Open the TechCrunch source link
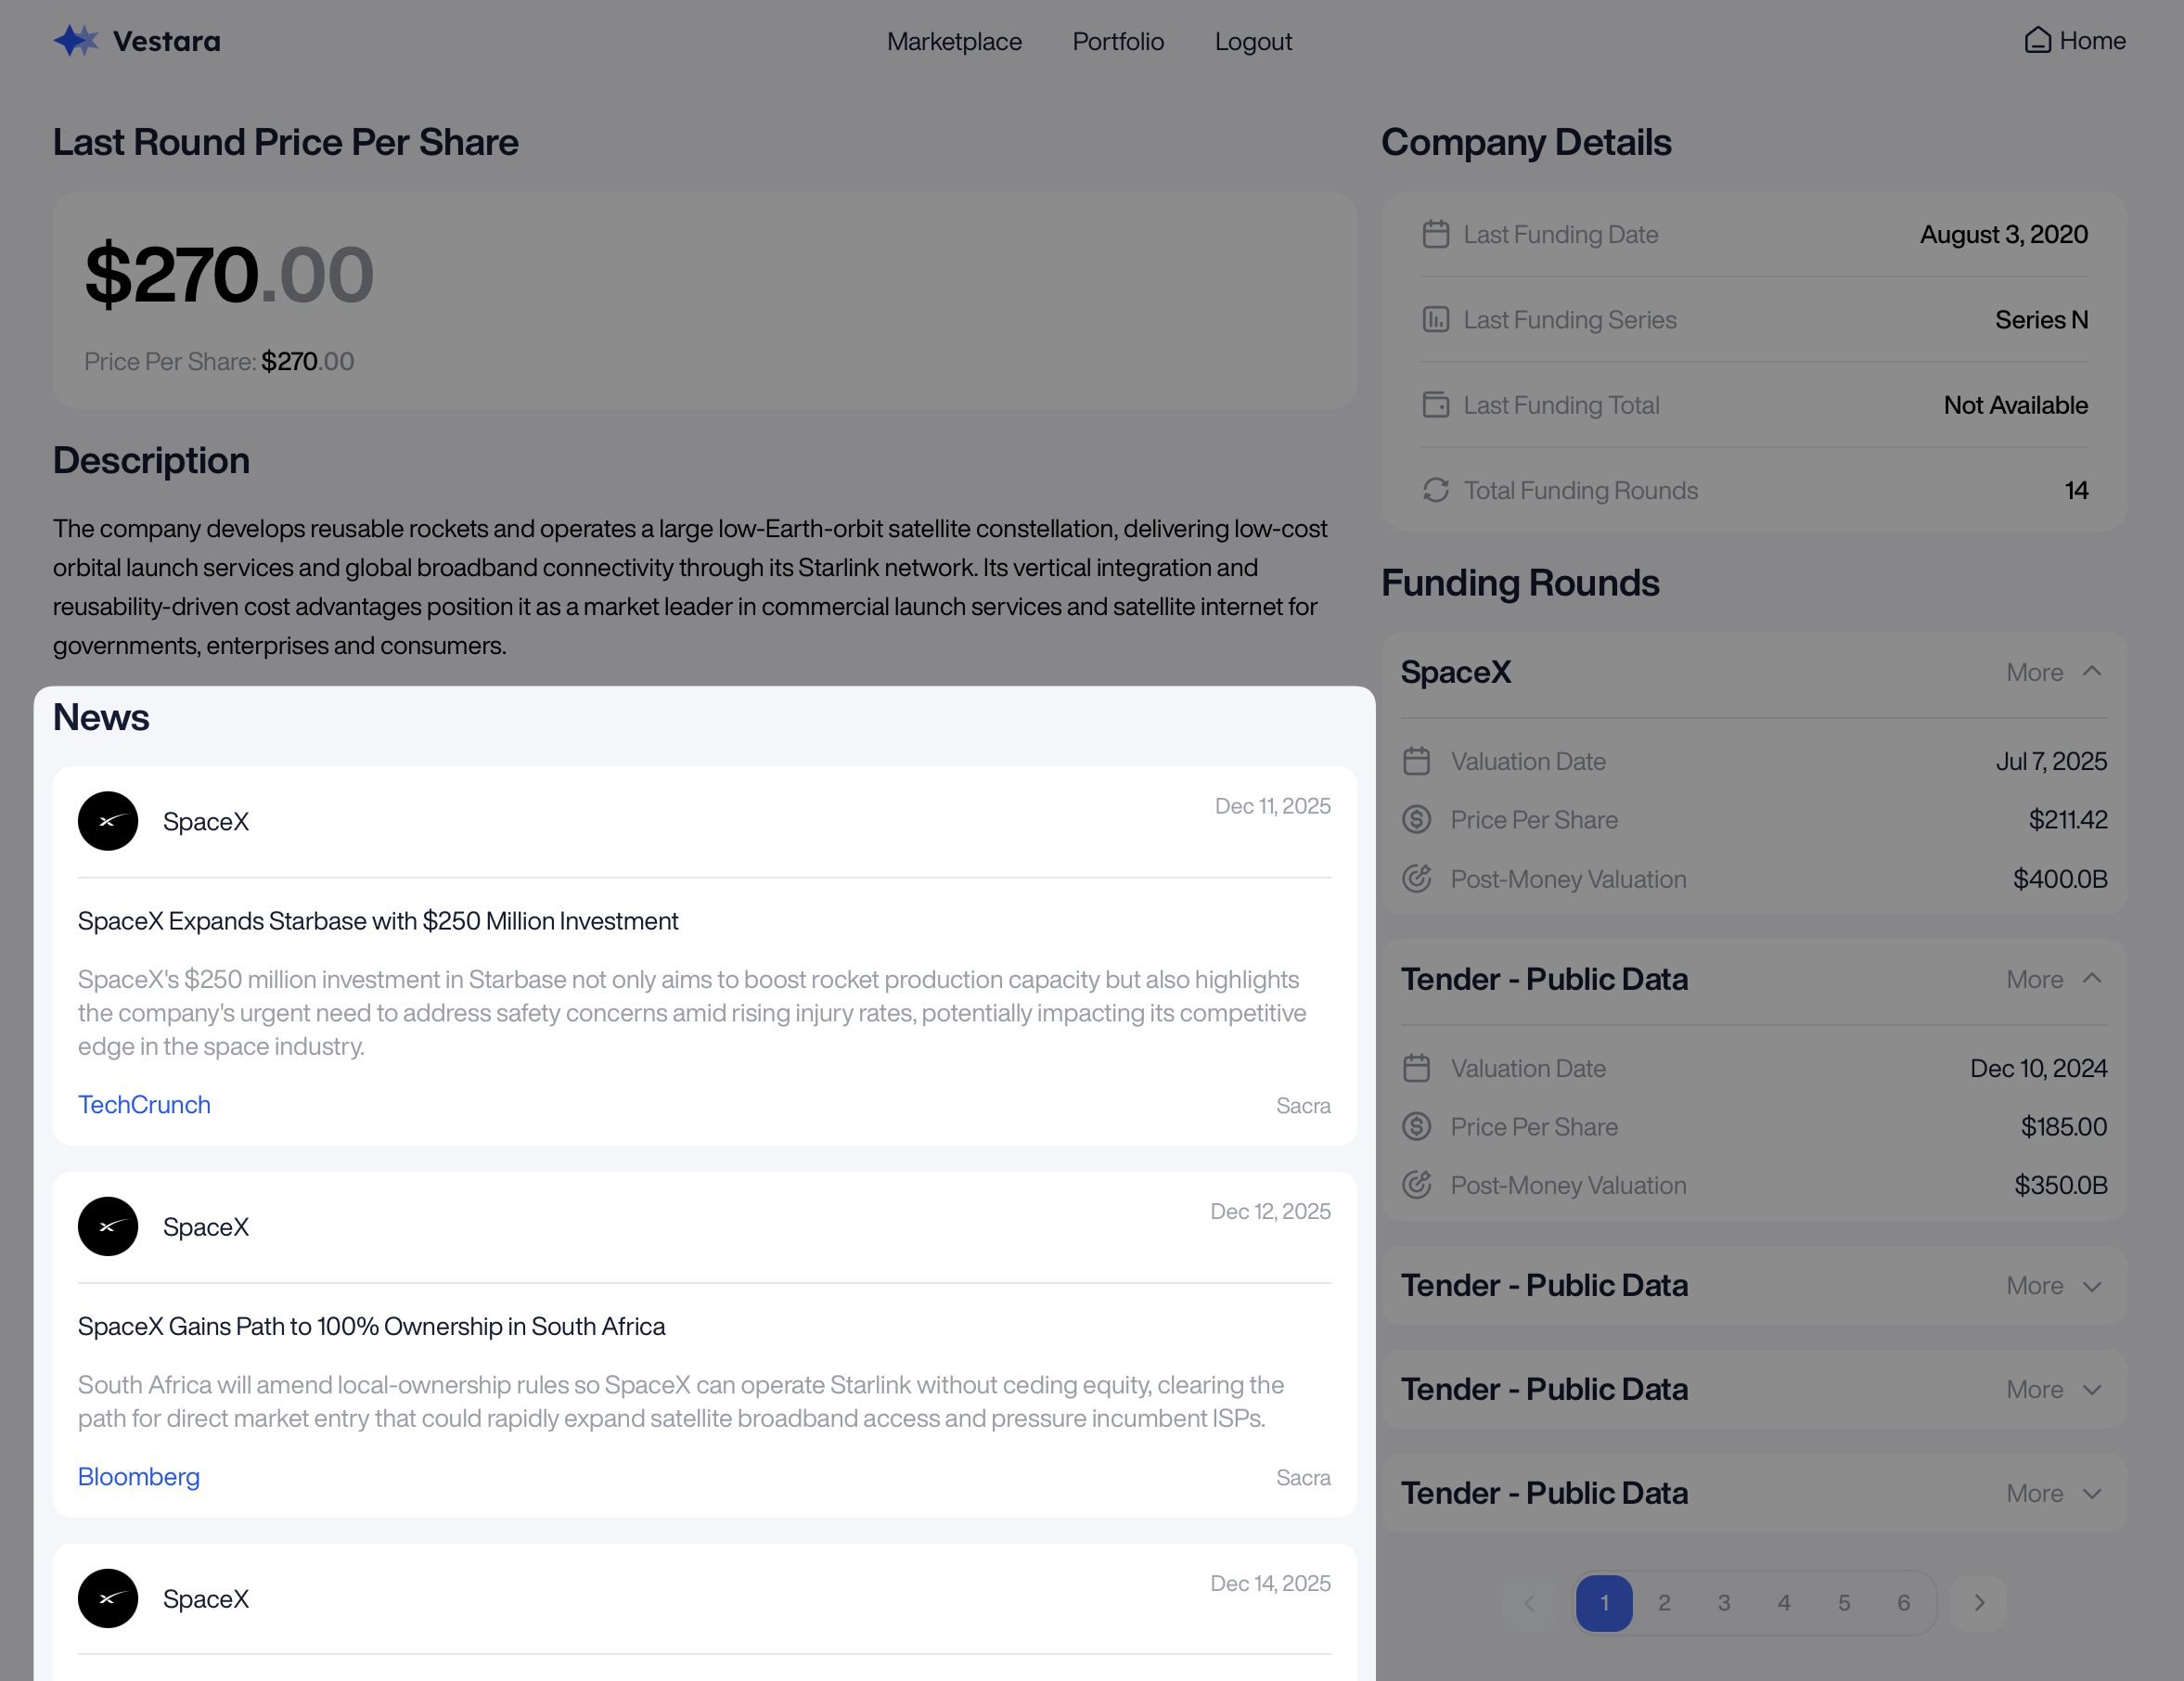This screenshot has height=1681, width=2184. [144, 1105]
